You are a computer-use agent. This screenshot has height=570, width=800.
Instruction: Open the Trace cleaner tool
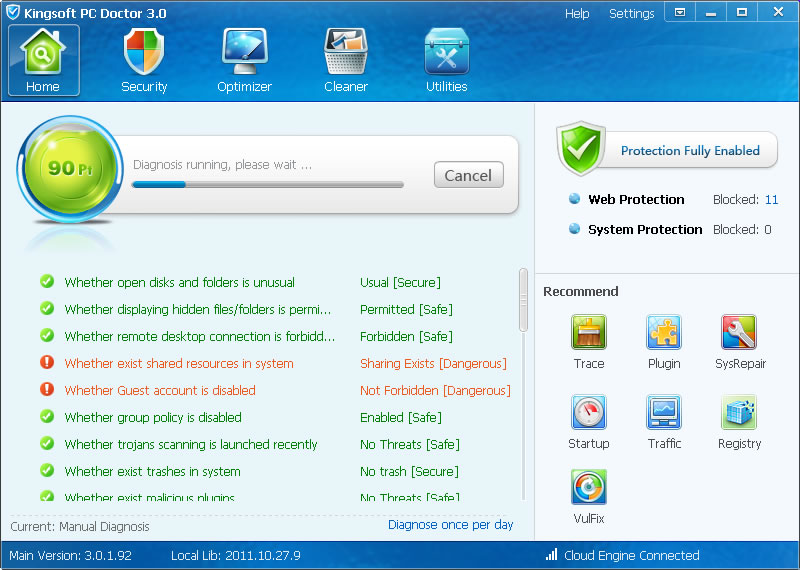point(589,342)
